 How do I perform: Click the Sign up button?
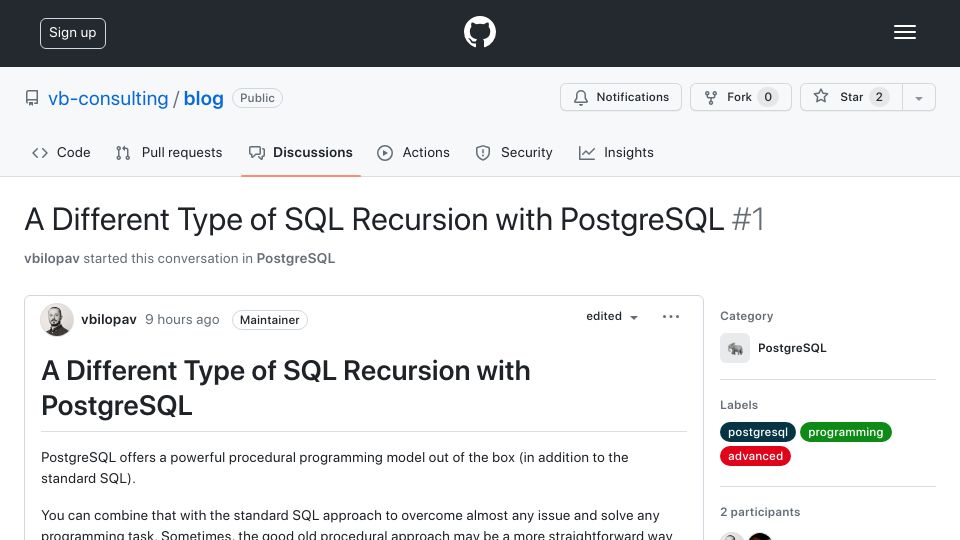(x=73, y=33)
